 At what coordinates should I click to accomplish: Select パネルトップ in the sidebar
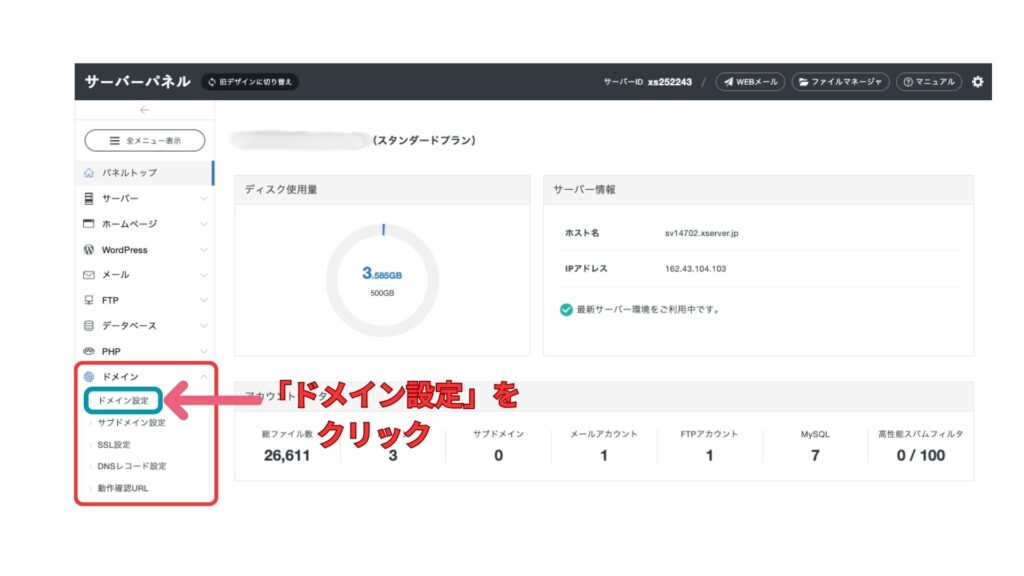pyautogui.click(x=144, y=172)
